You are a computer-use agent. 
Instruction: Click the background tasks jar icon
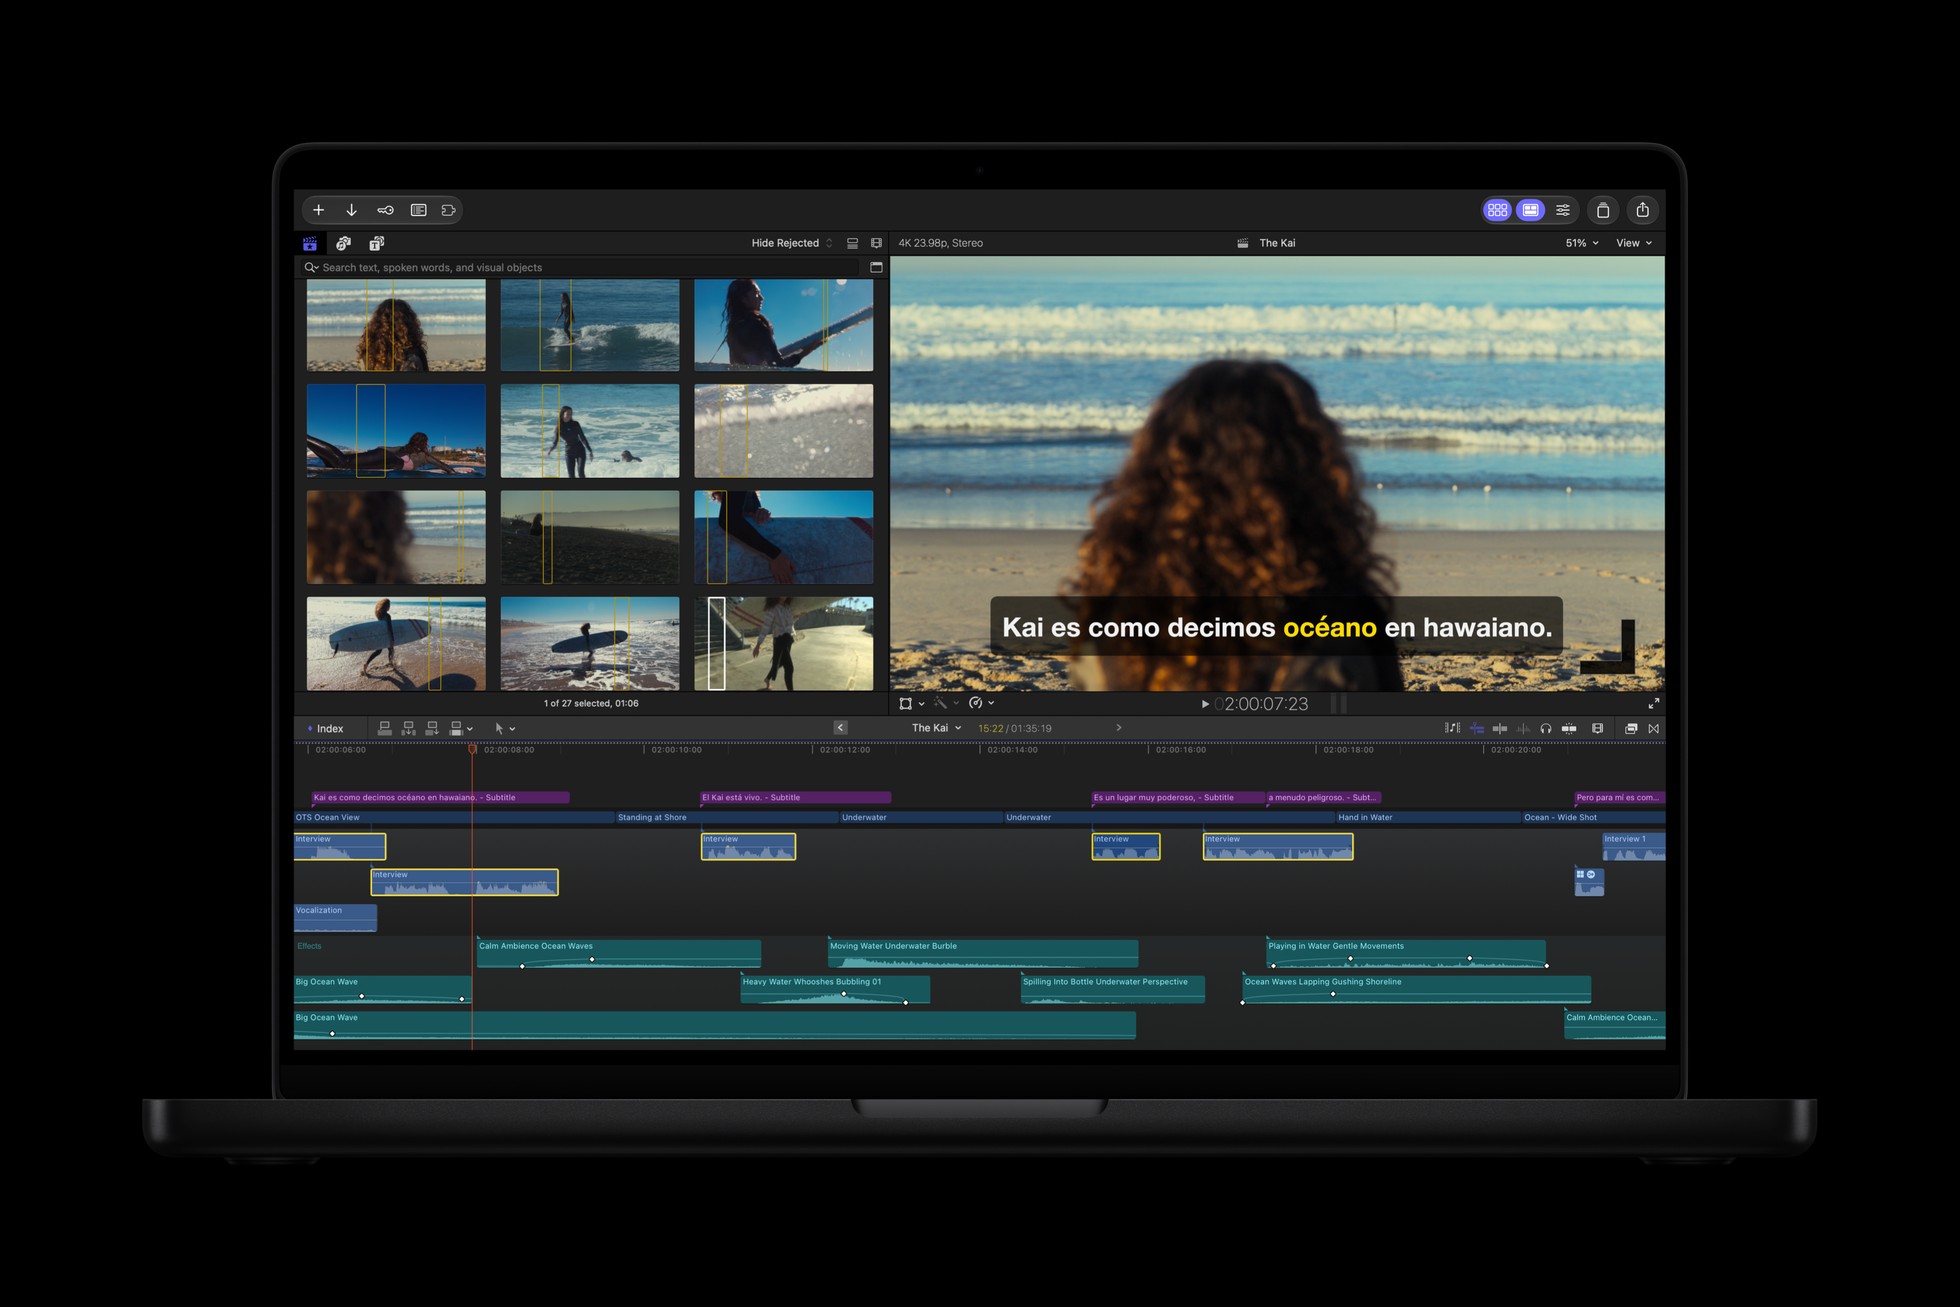pyautogui.click(x=1603, y=210)
